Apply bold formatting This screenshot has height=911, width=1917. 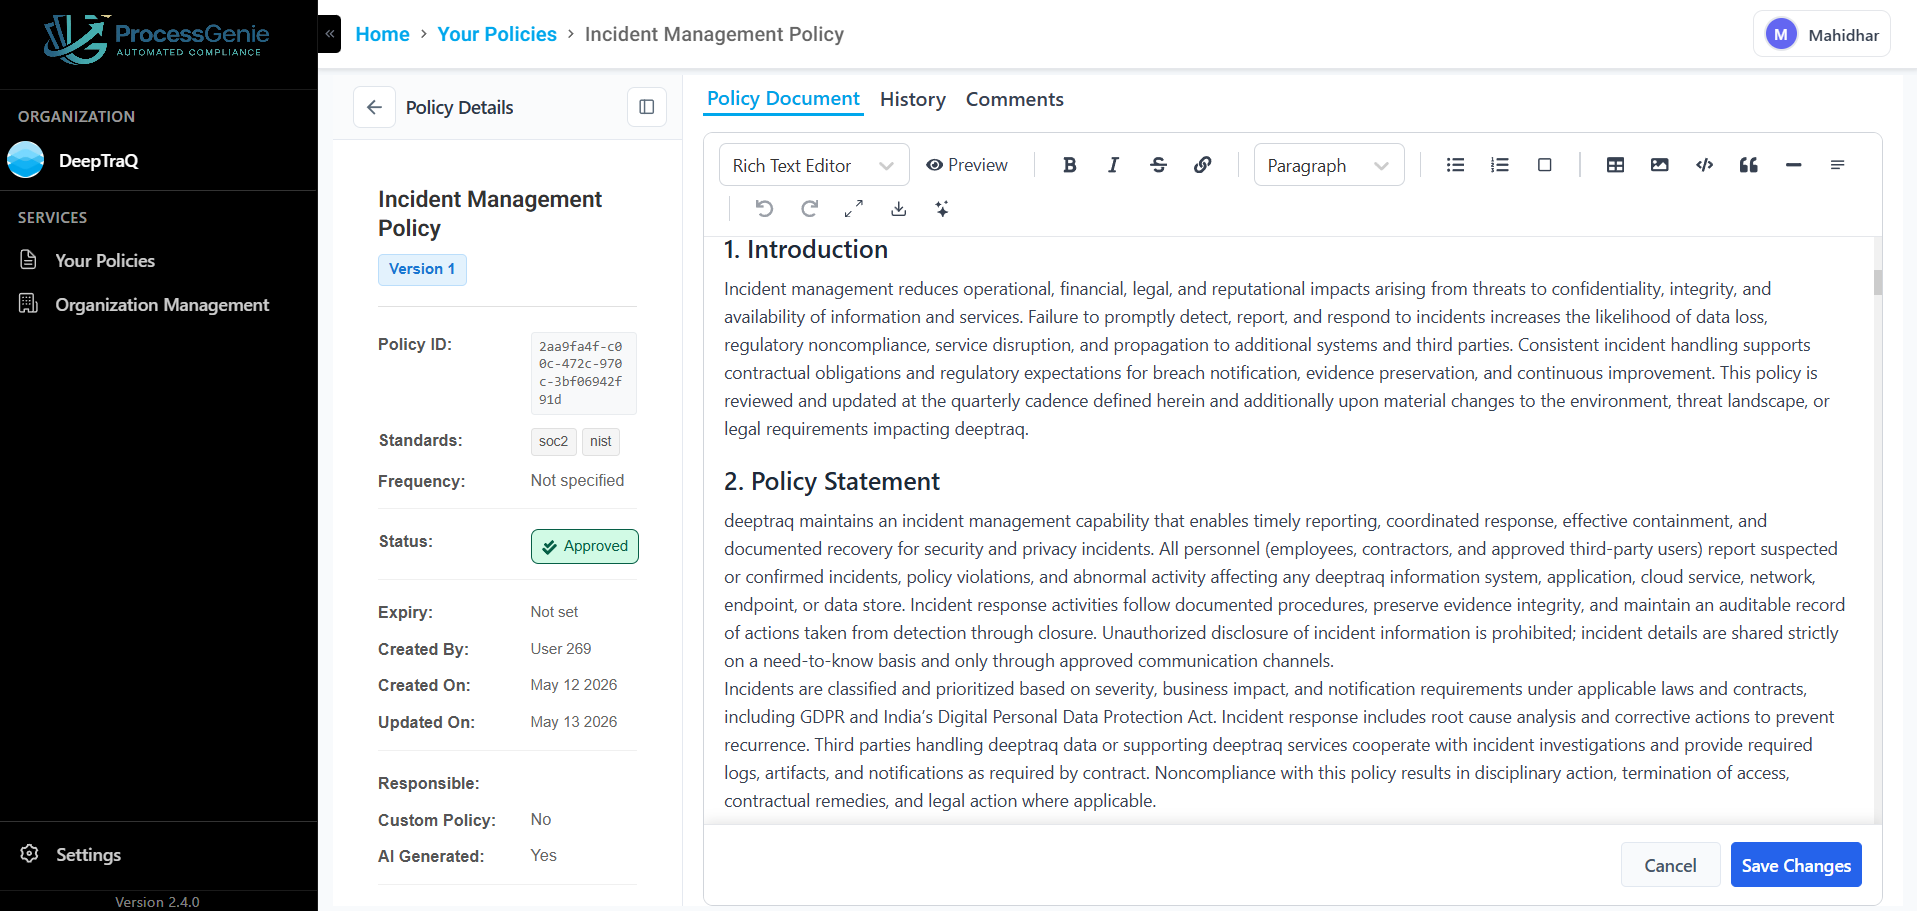[x=1069, y=165]
